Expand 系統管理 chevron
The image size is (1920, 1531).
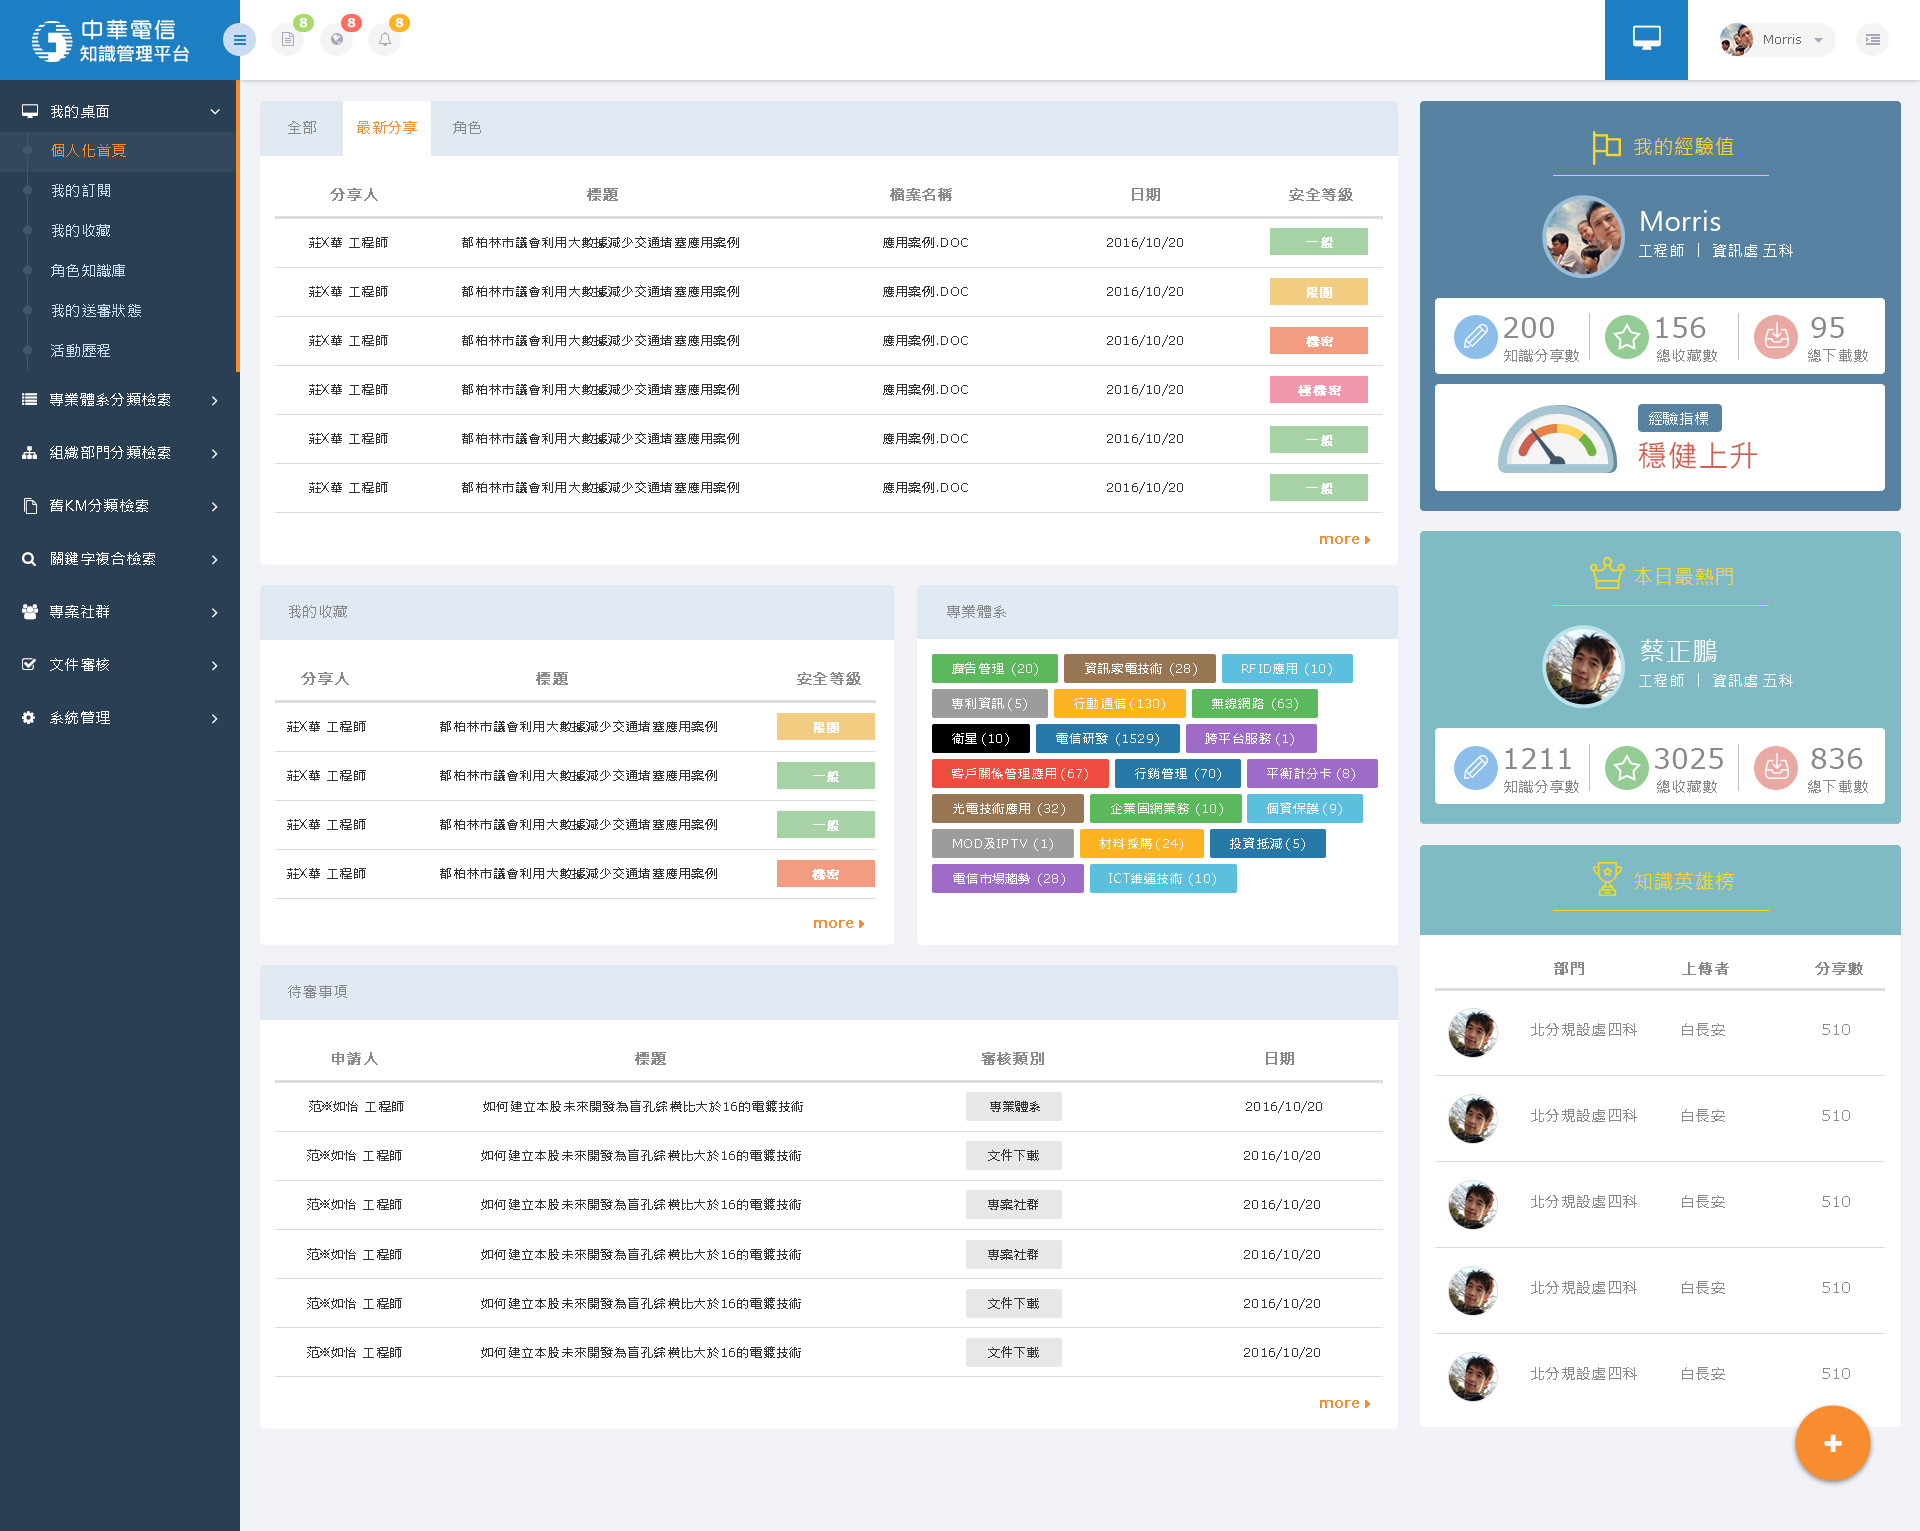(x=215, y=718)
